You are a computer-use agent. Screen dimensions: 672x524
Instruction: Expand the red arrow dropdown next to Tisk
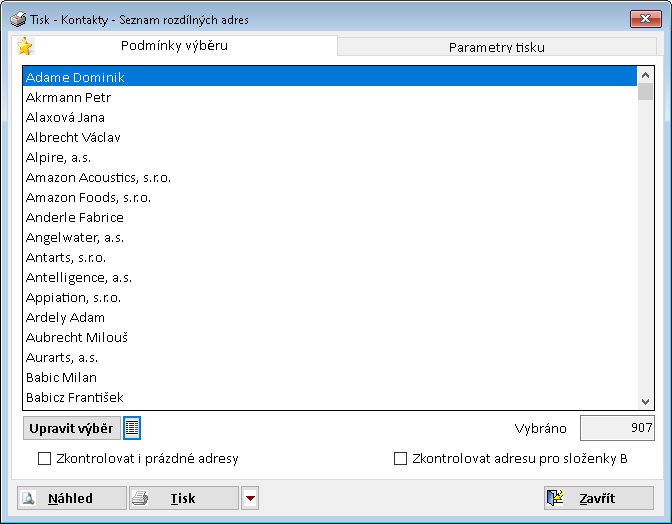(x=250, y=498)
